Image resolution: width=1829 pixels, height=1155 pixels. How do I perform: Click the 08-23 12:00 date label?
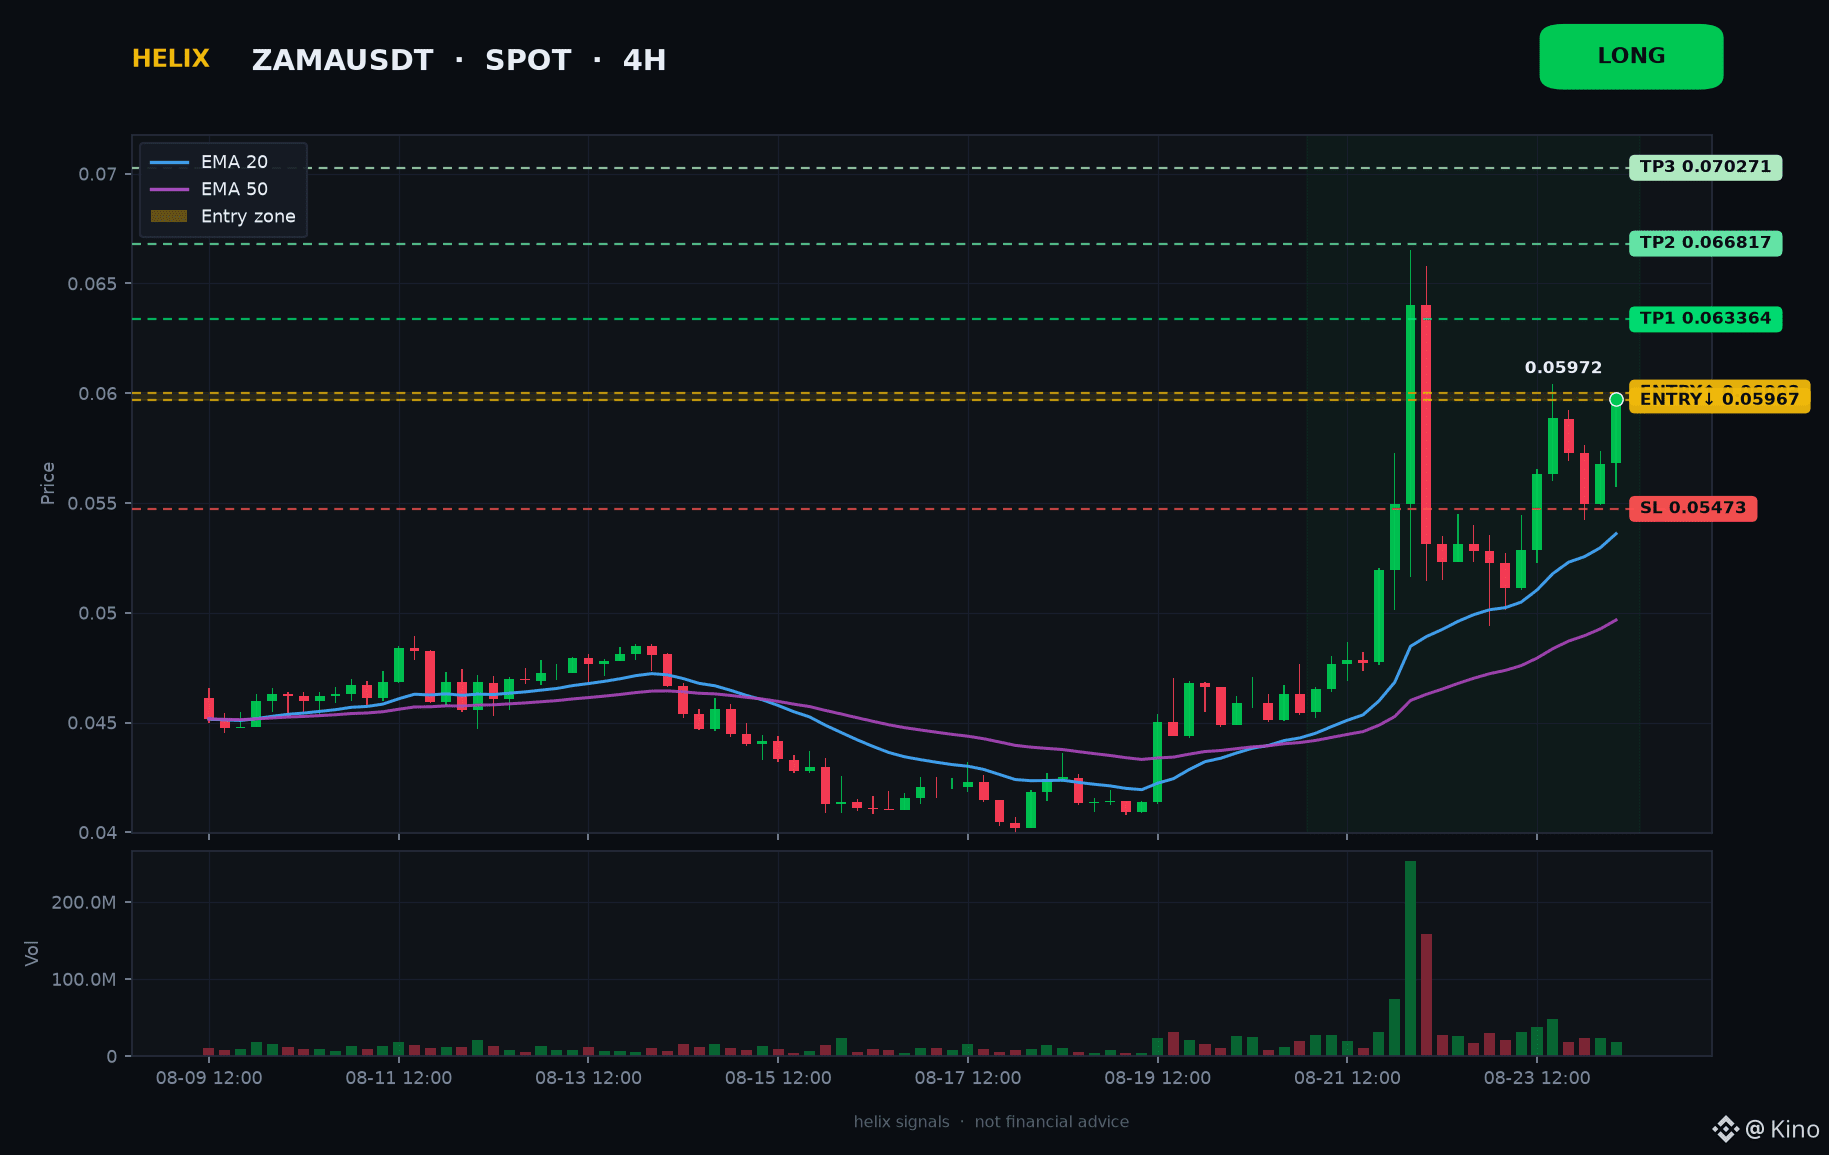click(1537, 1078)
